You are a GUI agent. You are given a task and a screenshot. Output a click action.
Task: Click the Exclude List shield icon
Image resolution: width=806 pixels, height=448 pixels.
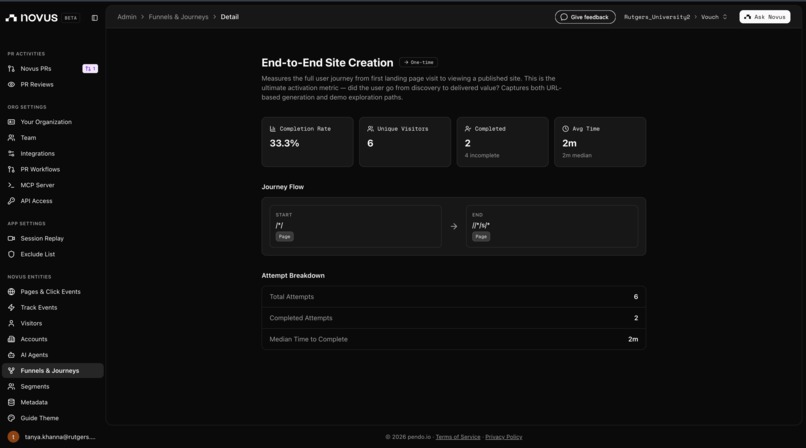tap(11, 254)
